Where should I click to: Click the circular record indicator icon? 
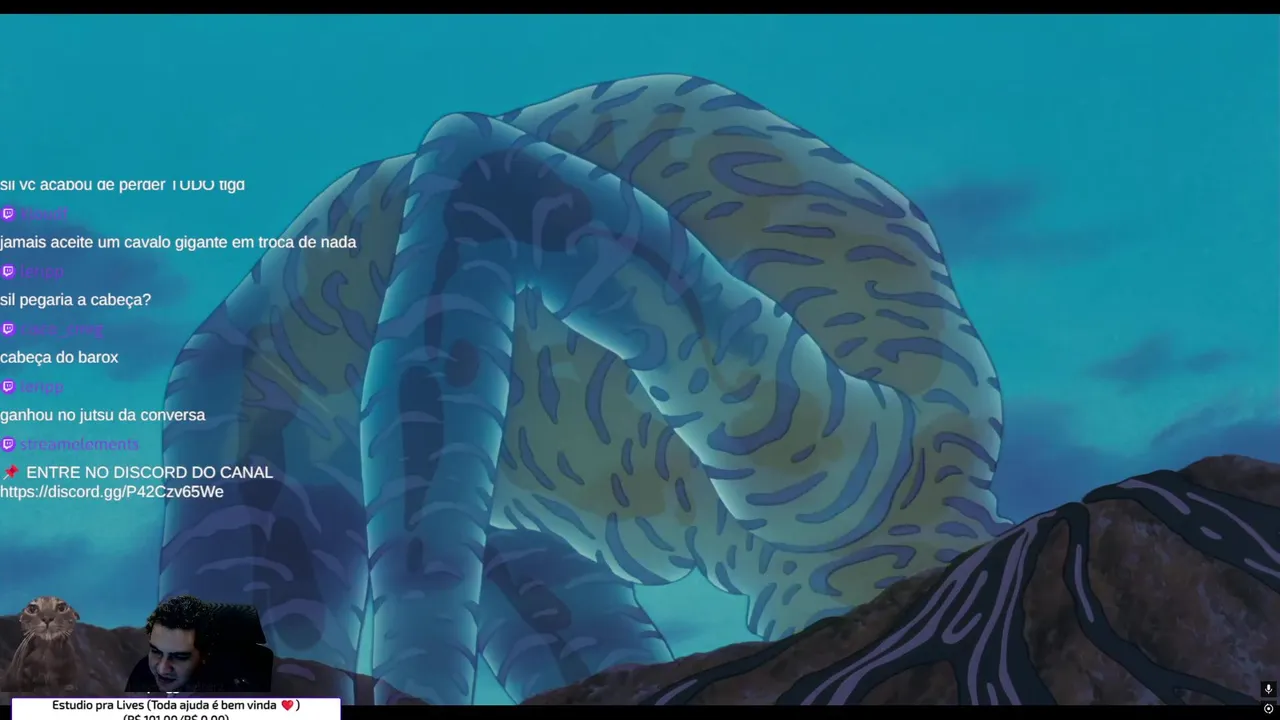click(1268, 709)
